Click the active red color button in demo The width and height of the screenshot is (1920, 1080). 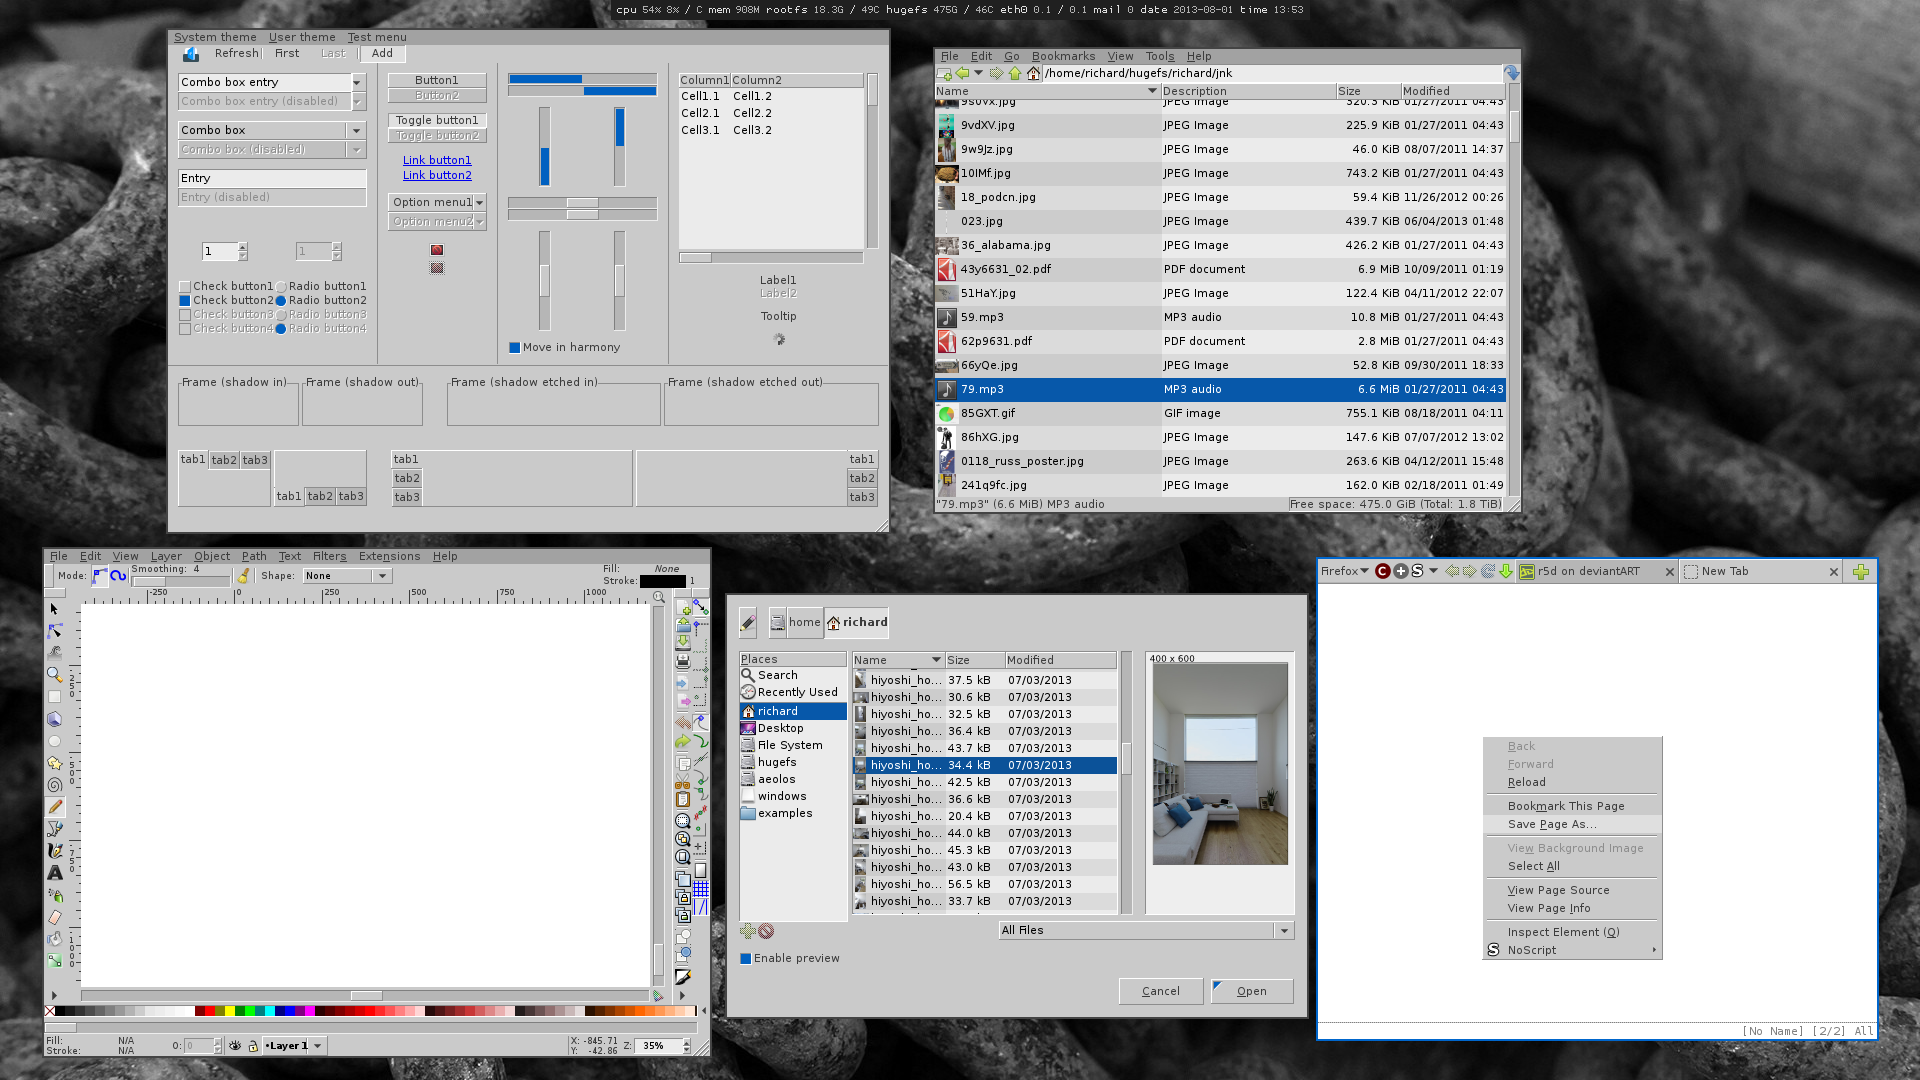(x=437, y=250)
